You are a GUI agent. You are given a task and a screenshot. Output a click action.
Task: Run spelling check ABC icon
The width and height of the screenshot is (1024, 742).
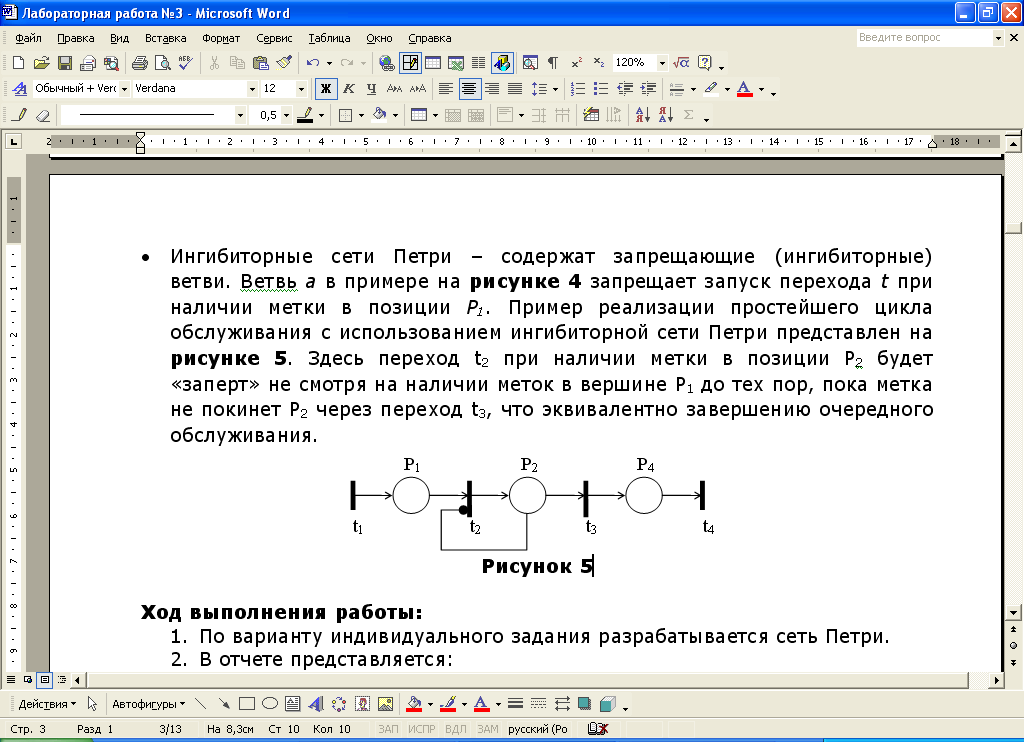click(185, 63)
